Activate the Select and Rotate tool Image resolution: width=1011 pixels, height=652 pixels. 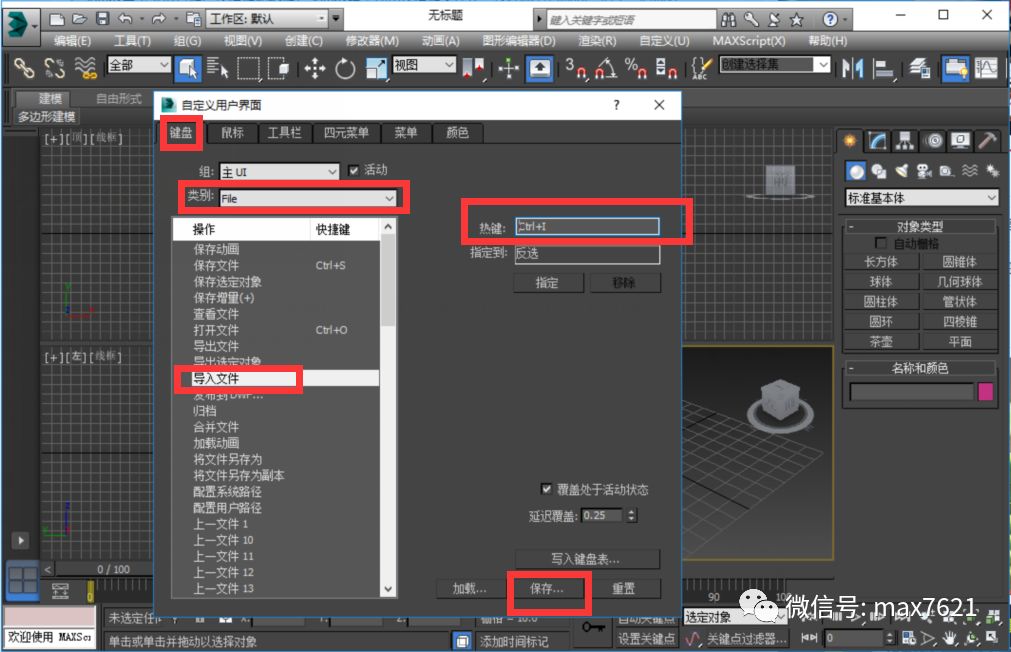[345, 68]
